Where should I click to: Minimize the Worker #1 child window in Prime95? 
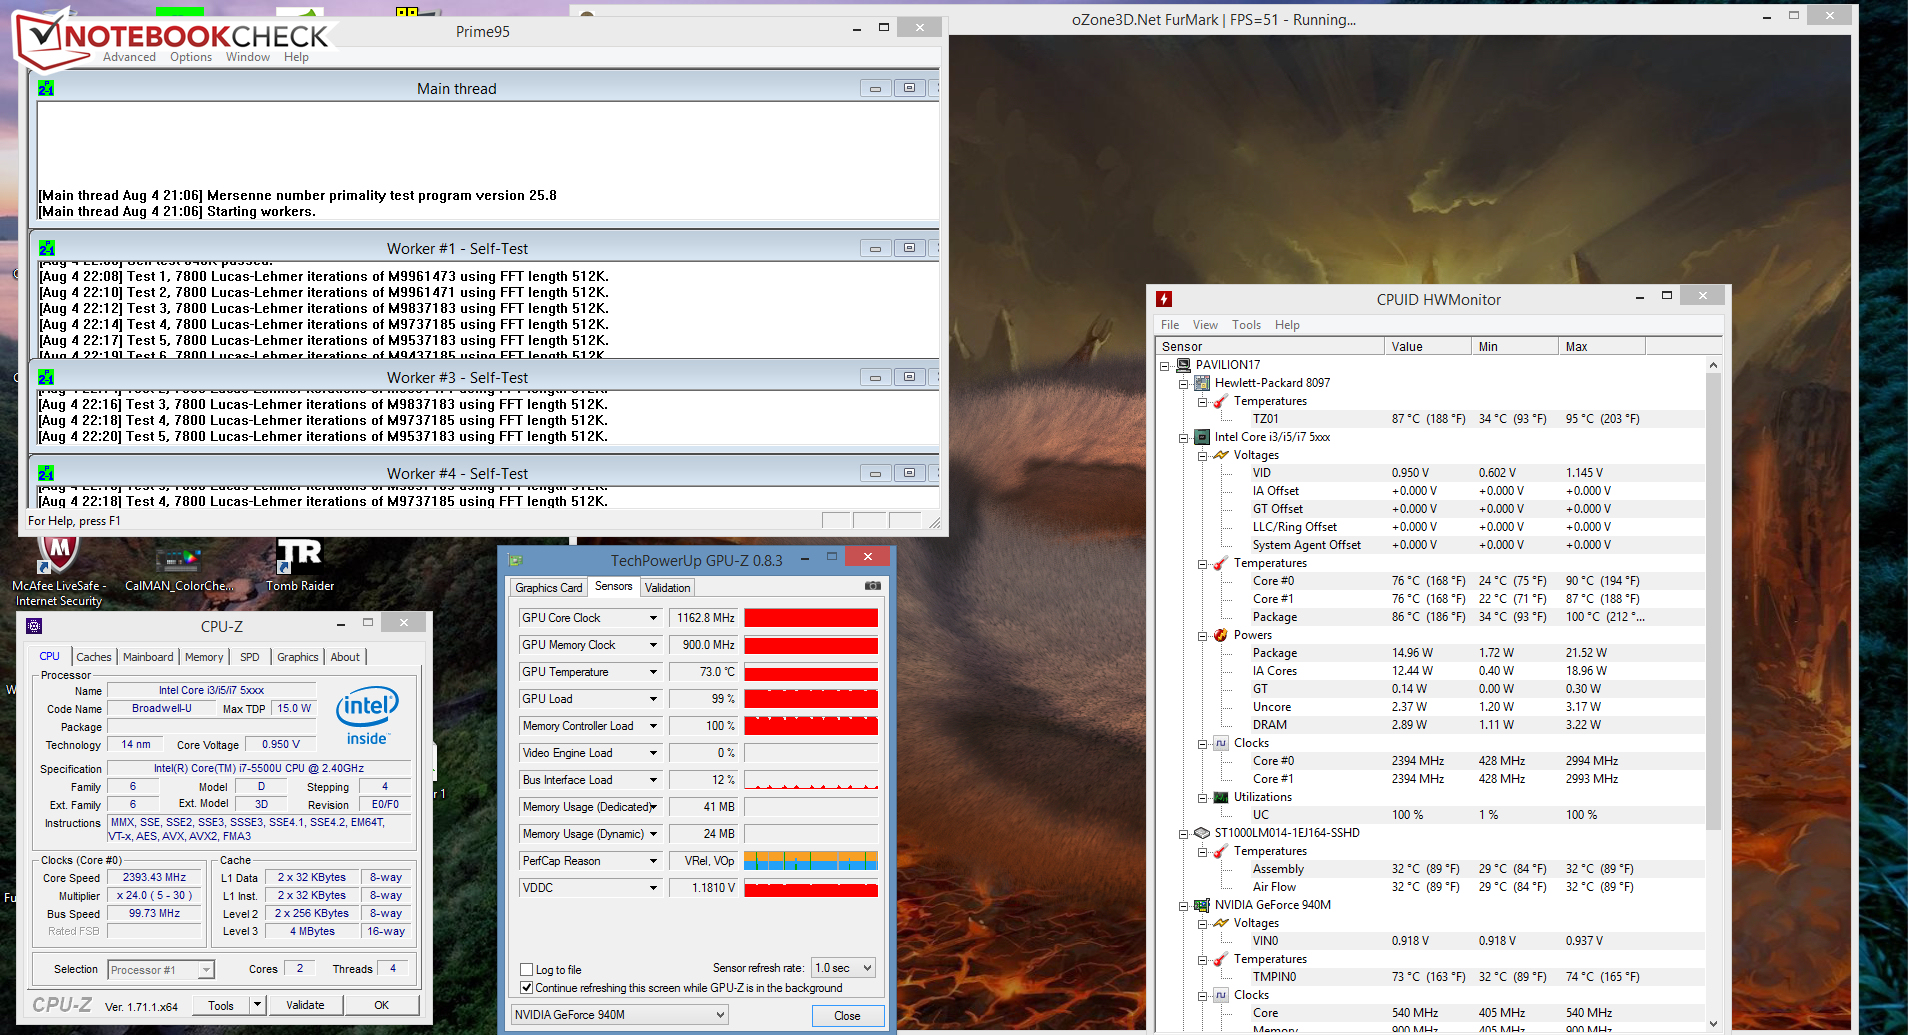pos(875,248)
